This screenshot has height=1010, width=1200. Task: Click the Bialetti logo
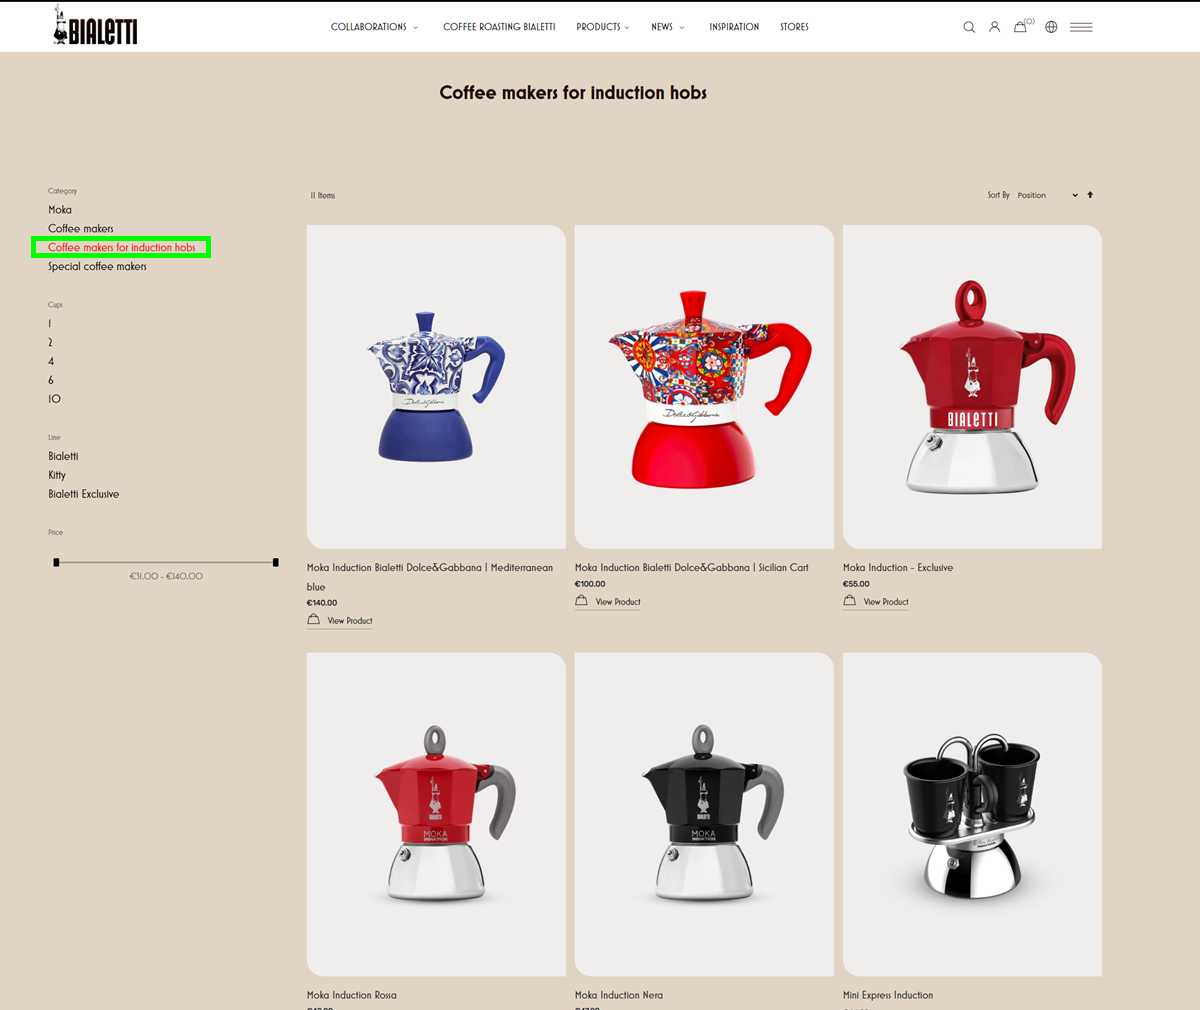point(95,26)
